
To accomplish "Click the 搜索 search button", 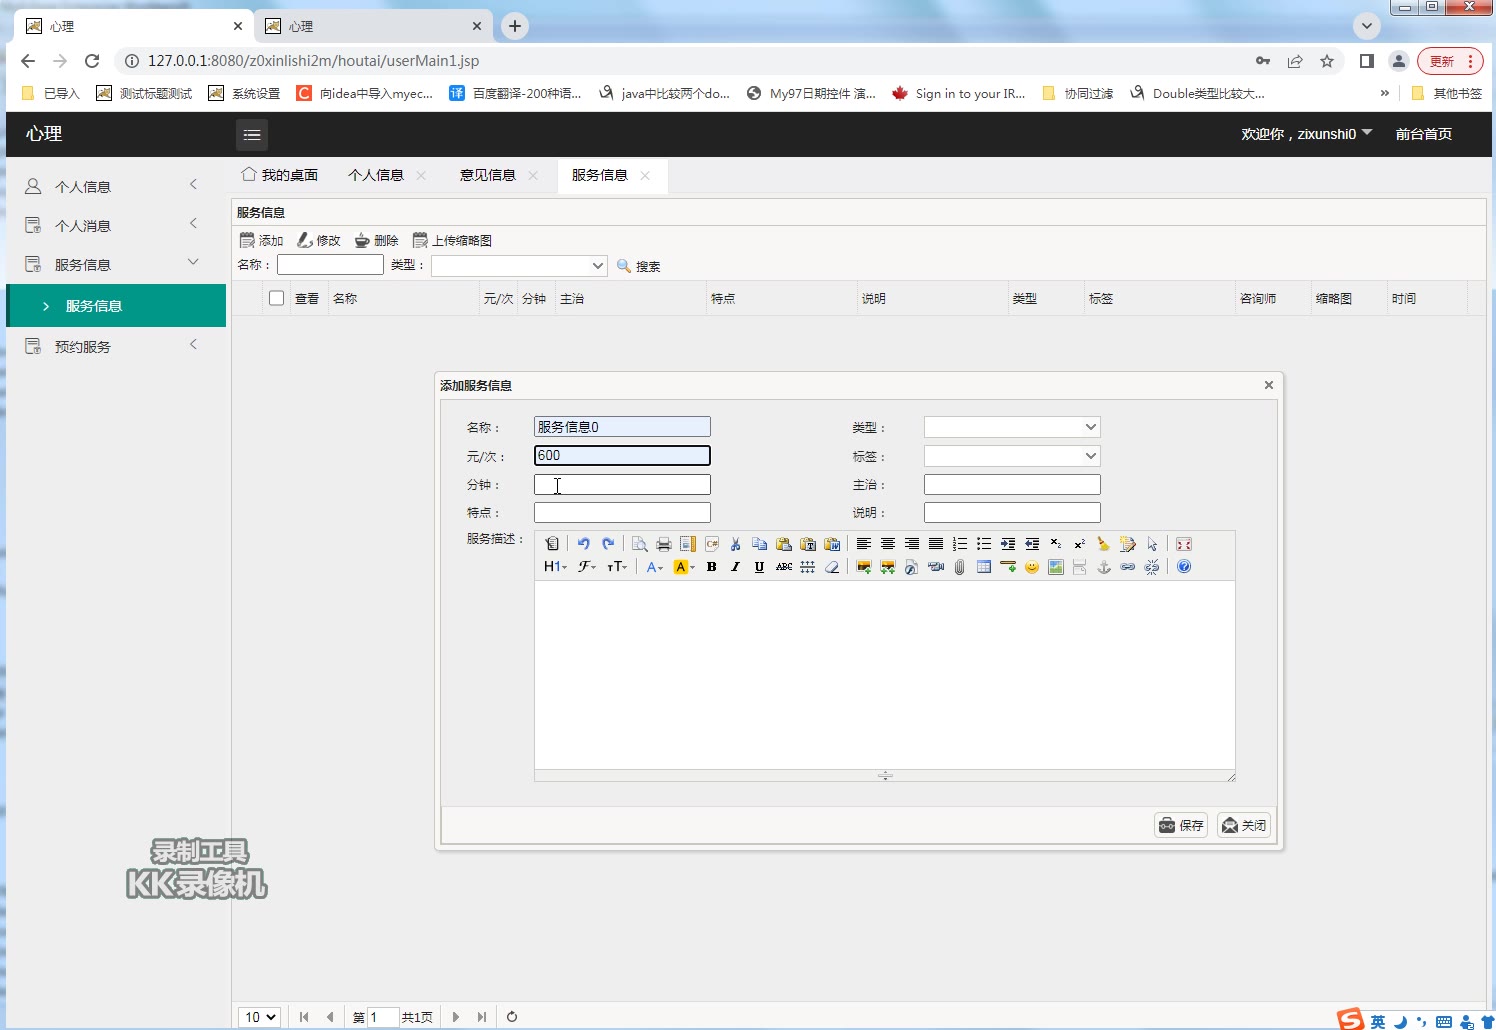I will 639,266.
